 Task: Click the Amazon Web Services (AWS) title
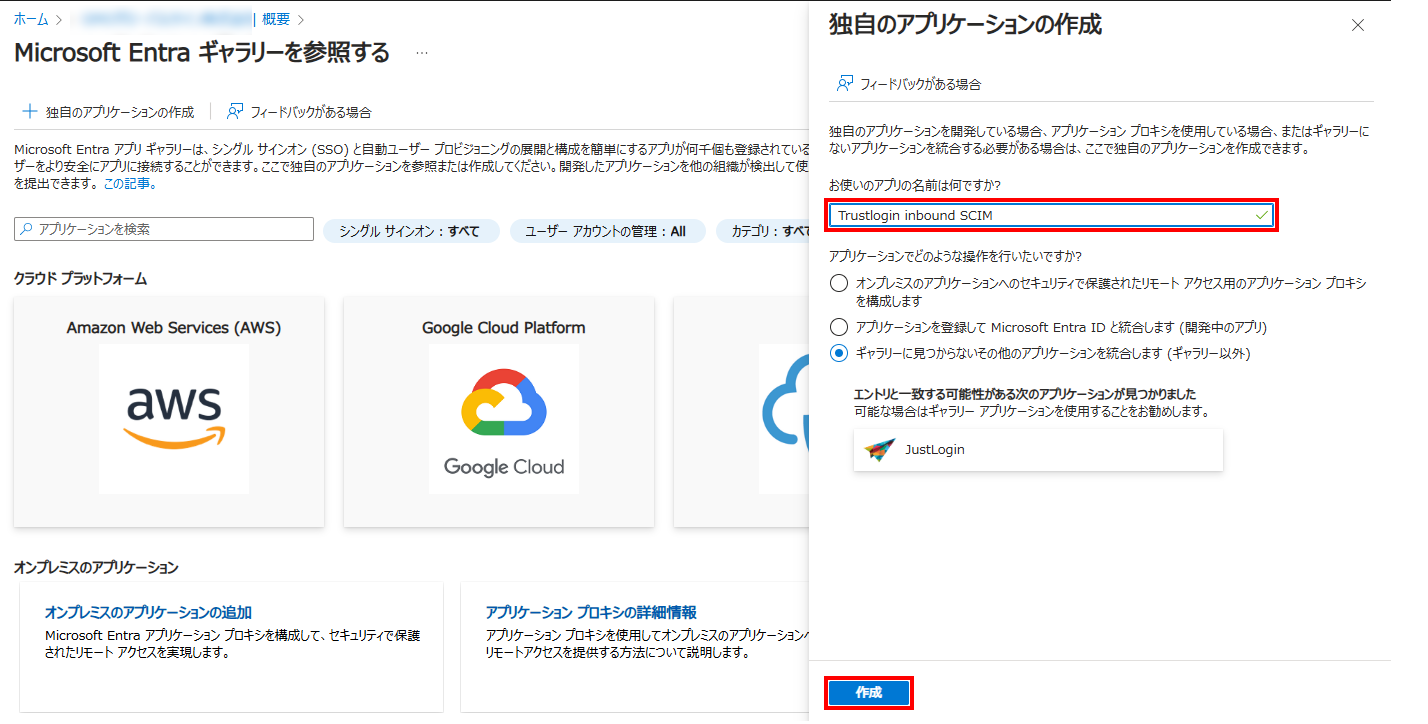point(174,328)
